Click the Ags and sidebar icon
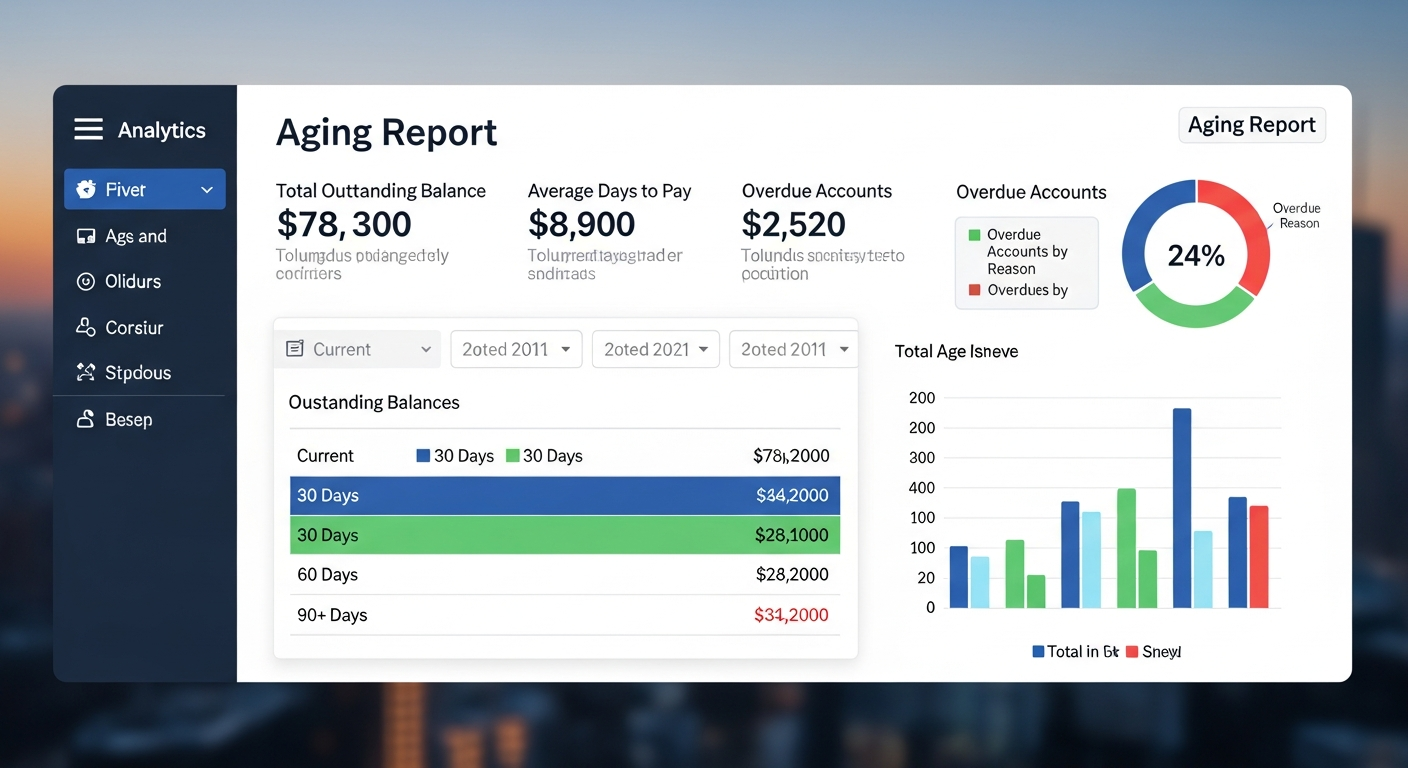This screenshot has height=768, width=1408. pyautogui.click(x=86, y=236)
